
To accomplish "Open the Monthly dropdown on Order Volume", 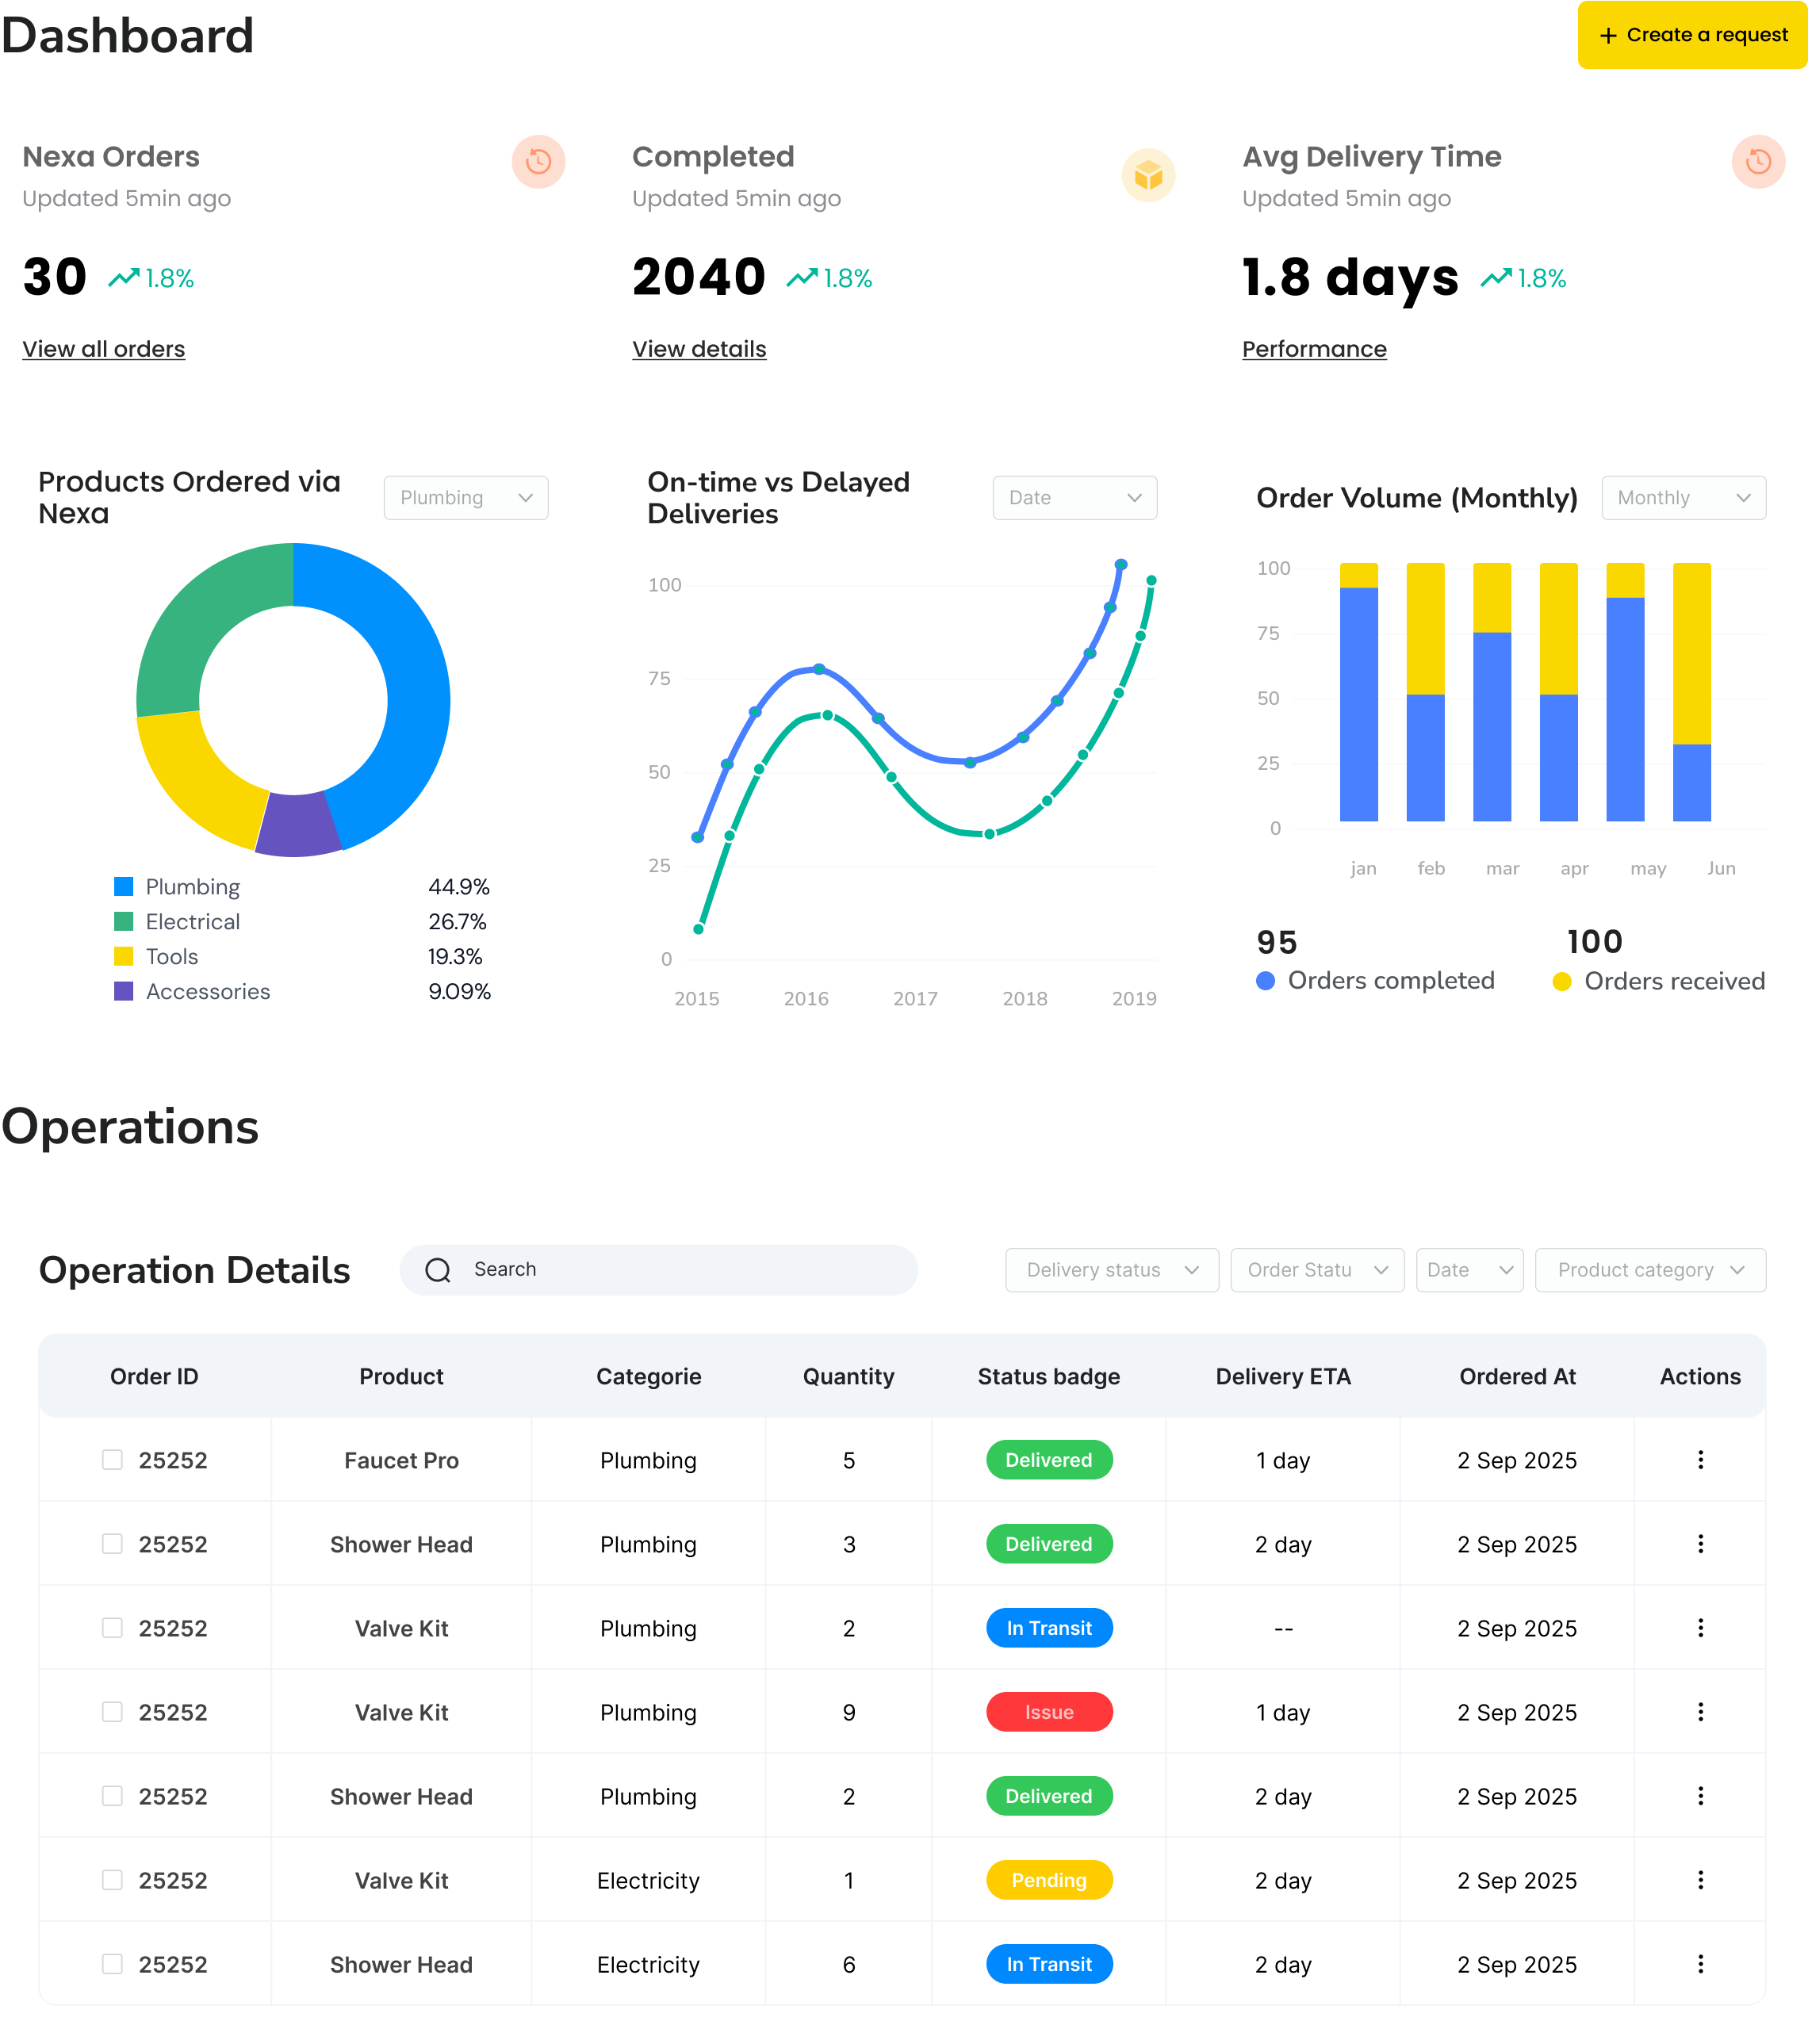I will pos(1683,498).
